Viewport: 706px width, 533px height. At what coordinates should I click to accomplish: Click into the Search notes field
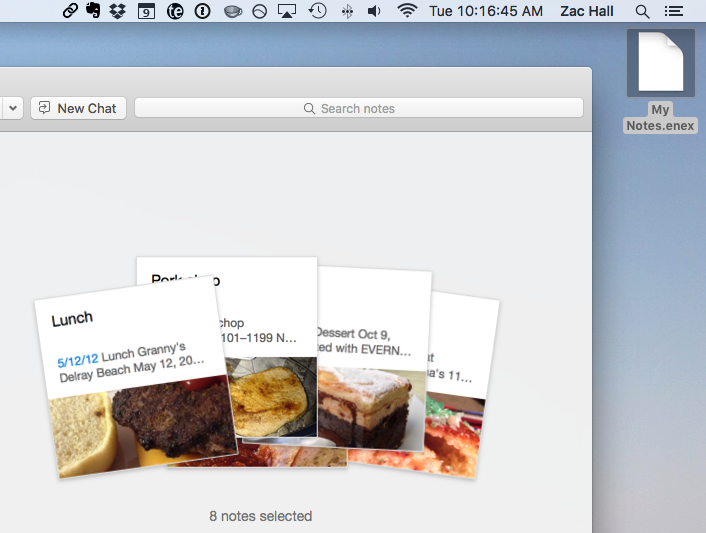(x=358, y=108)
